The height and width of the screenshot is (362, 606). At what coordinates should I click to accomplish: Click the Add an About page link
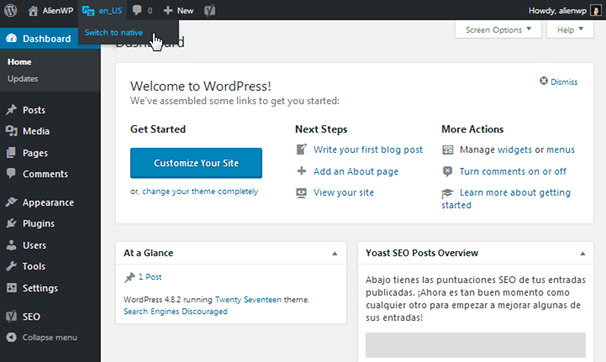(356, 172)
